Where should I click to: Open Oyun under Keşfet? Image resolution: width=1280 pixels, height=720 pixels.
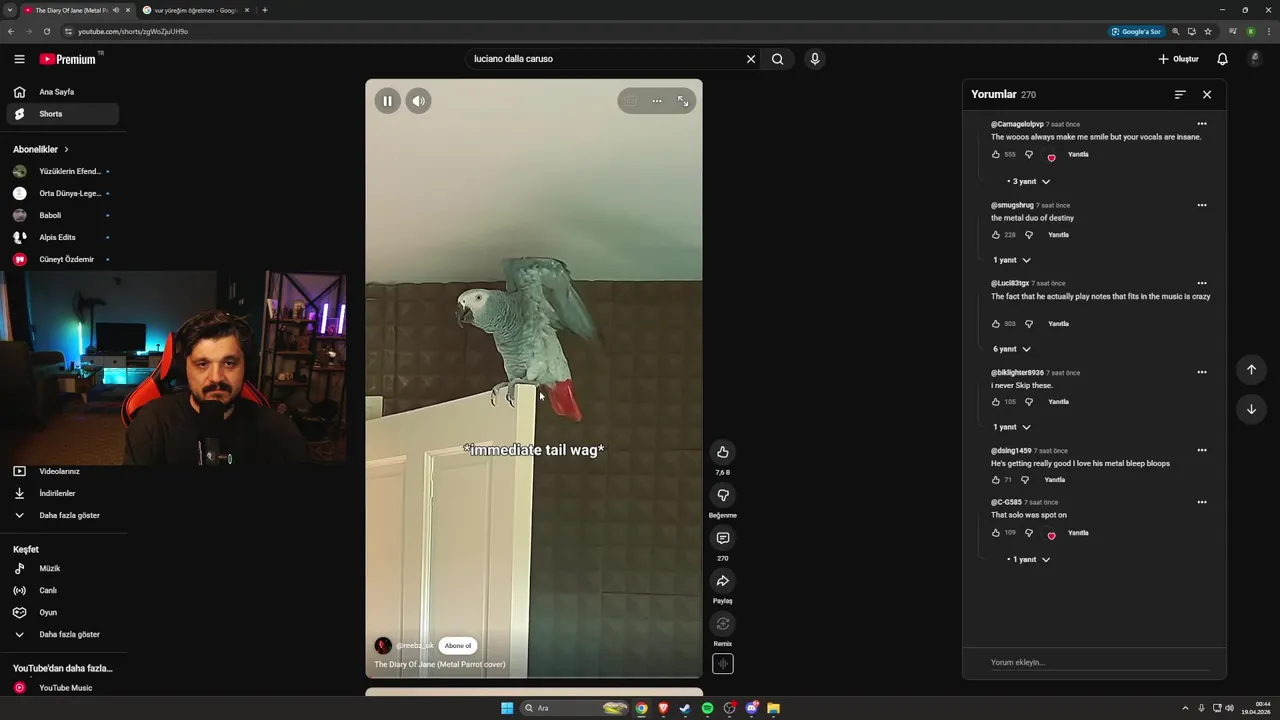point(62,612)
